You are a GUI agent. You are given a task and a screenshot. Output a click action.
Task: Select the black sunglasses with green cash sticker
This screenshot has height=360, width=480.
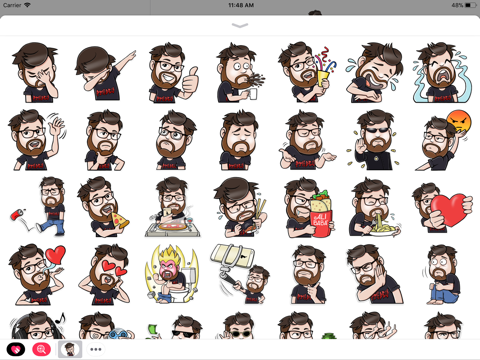174,327
